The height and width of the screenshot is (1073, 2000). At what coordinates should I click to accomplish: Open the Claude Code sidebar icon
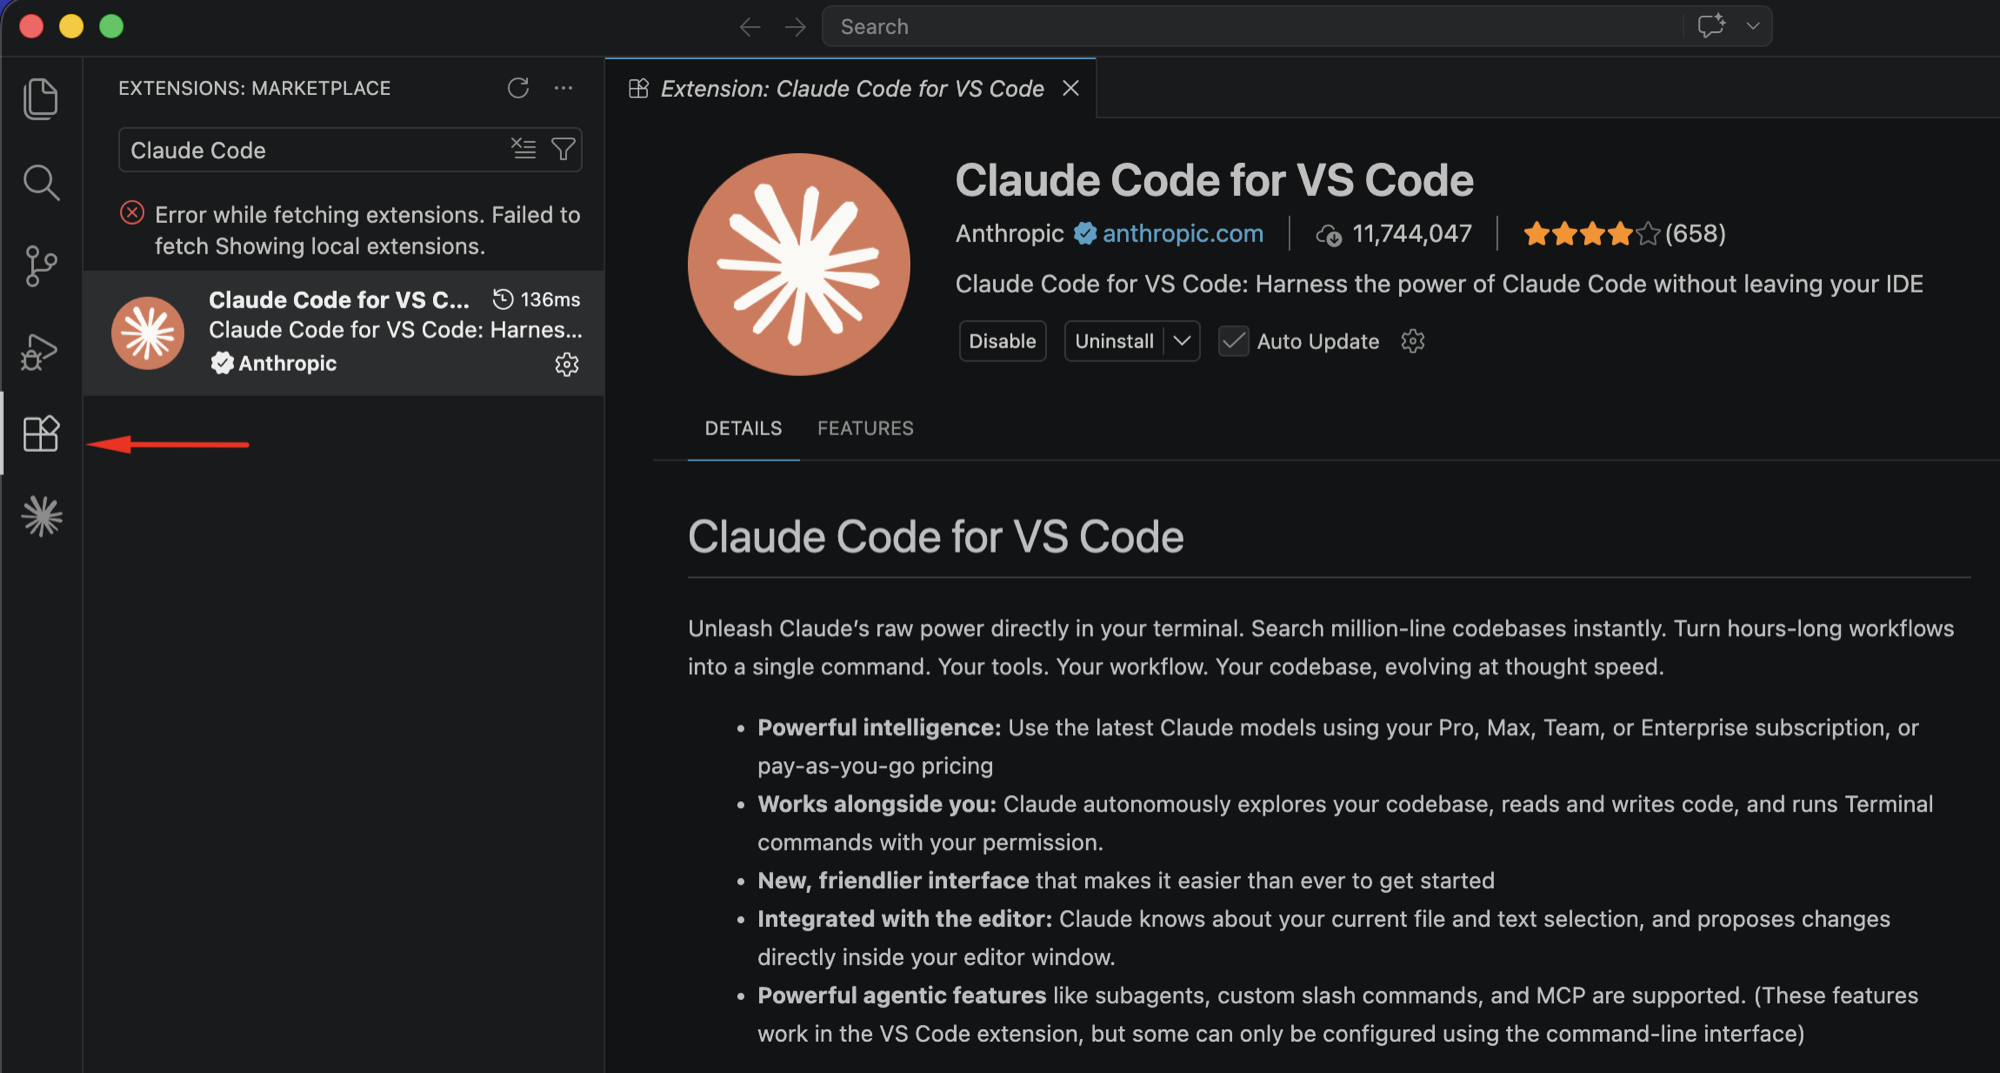click(x=41, y=516)
